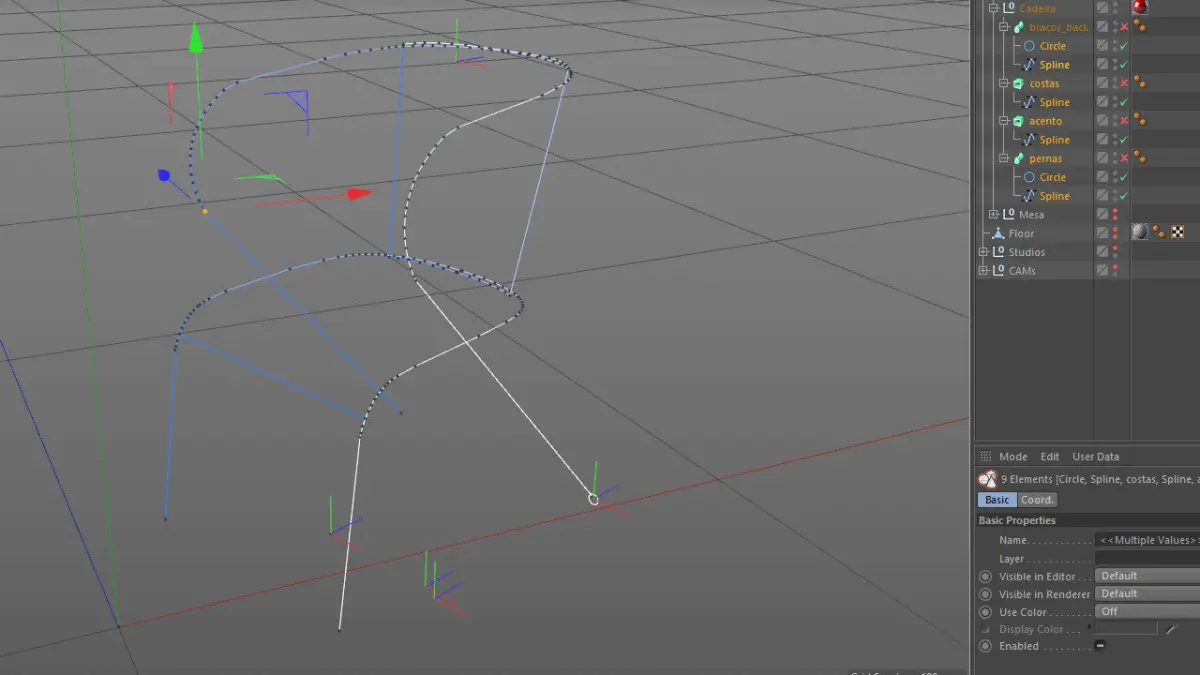Select the pernas sweep object icon

pyautogui.click(x=1018, y=159)
